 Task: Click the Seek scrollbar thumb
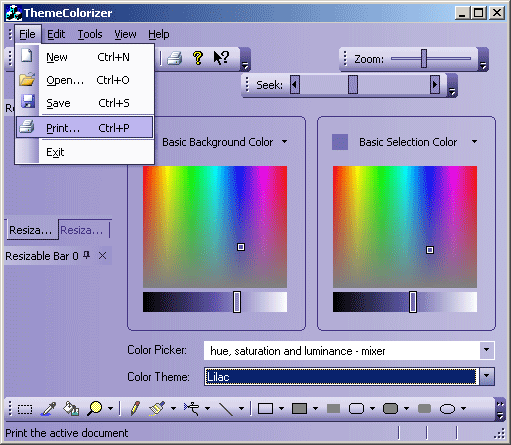[353, 85]
